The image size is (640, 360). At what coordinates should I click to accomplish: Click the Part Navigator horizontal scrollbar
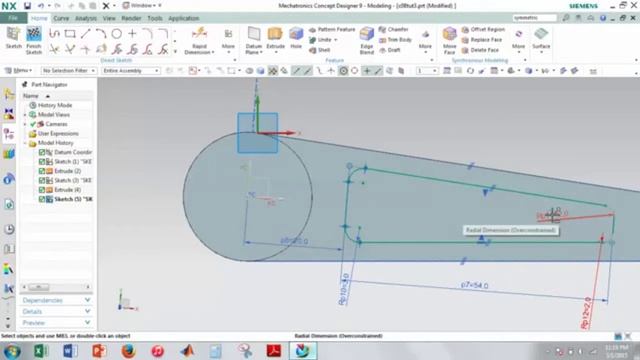click(56, 287)
